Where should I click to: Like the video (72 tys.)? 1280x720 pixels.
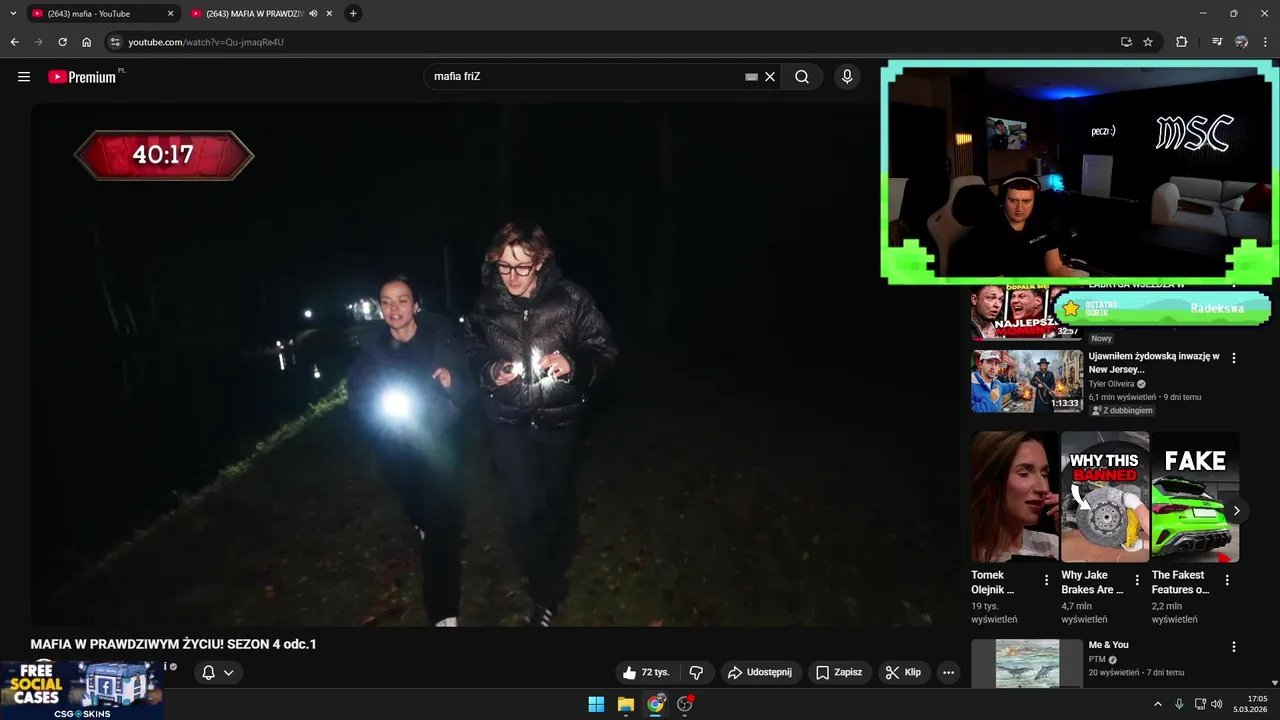point(645,673)
